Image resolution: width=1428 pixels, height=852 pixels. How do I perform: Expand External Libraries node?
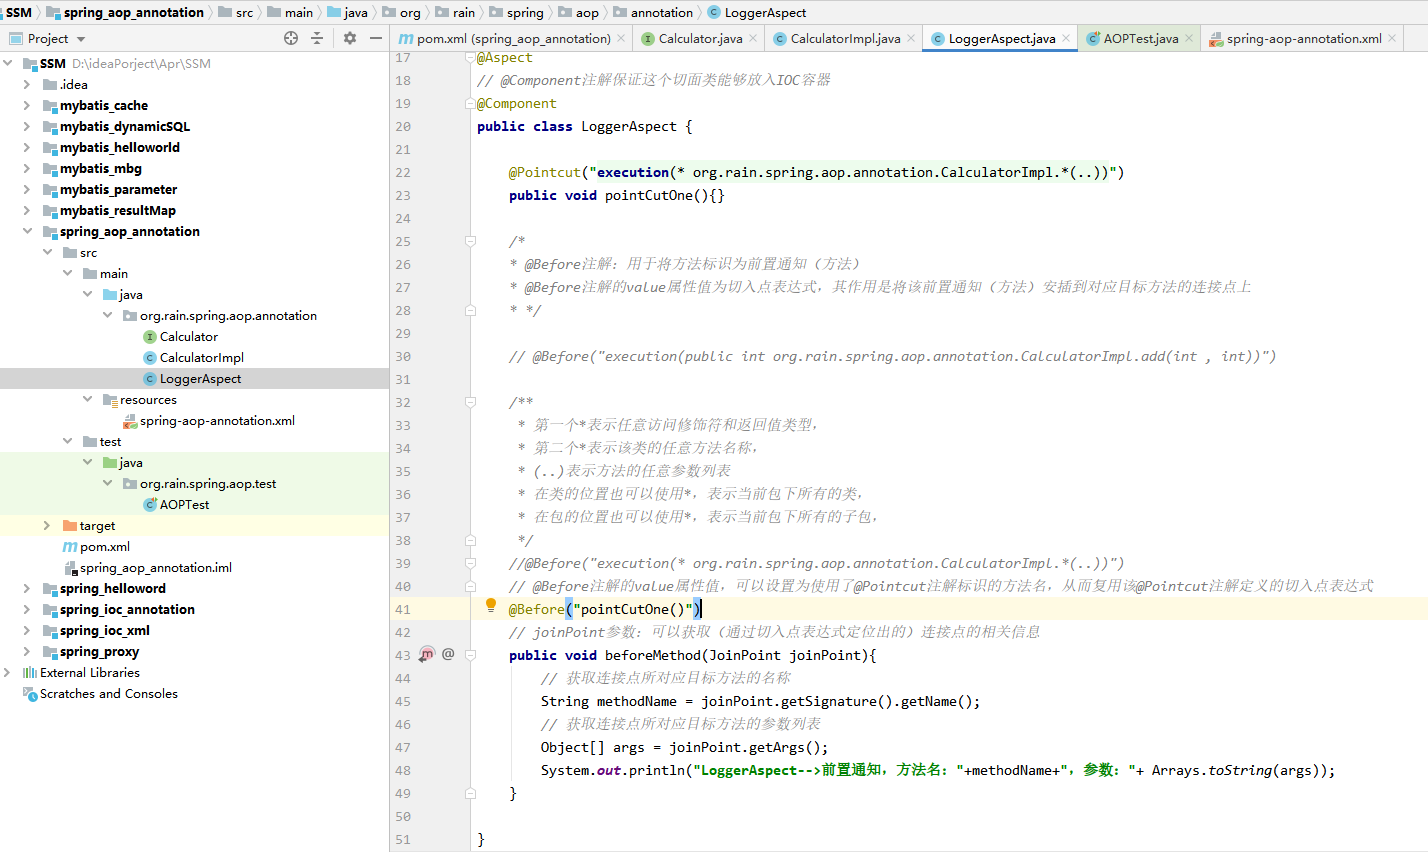(x=7, y=672)
